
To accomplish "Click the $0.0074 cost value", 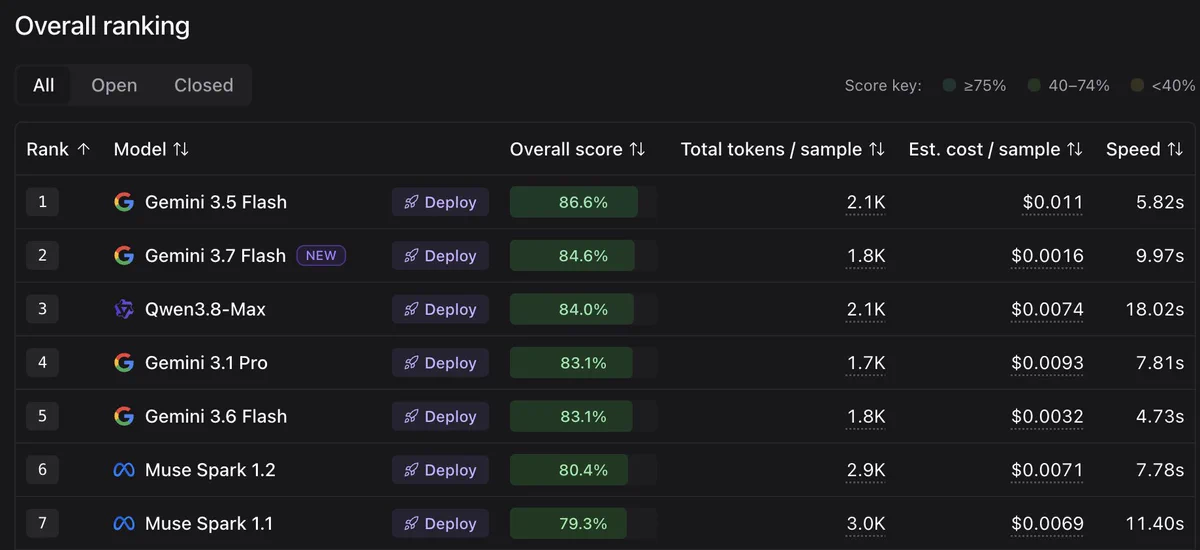I will (x=1047, y=309).
